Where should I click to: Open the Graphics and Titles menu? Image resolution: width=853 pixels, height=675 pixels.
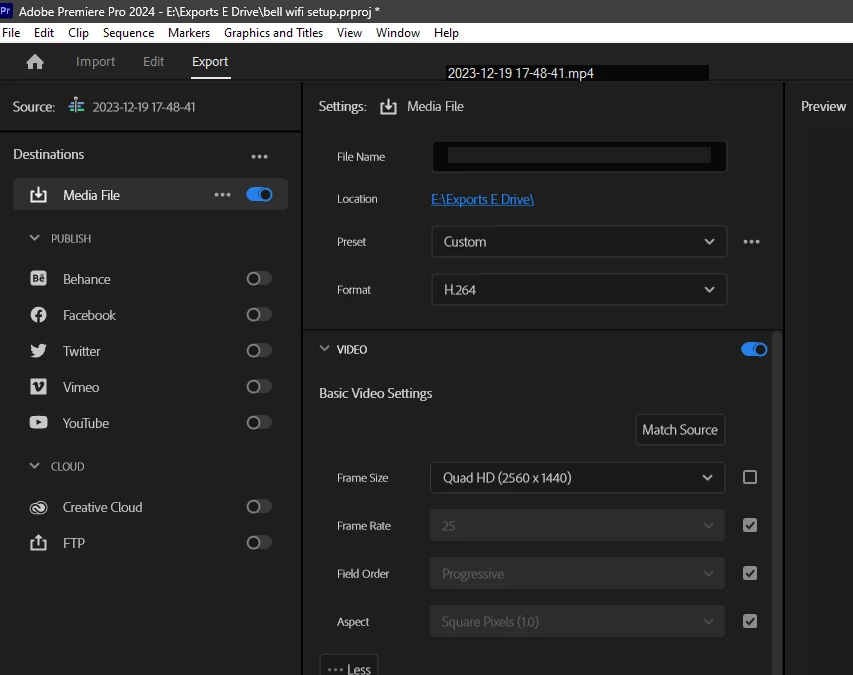(x=273, y=33)
